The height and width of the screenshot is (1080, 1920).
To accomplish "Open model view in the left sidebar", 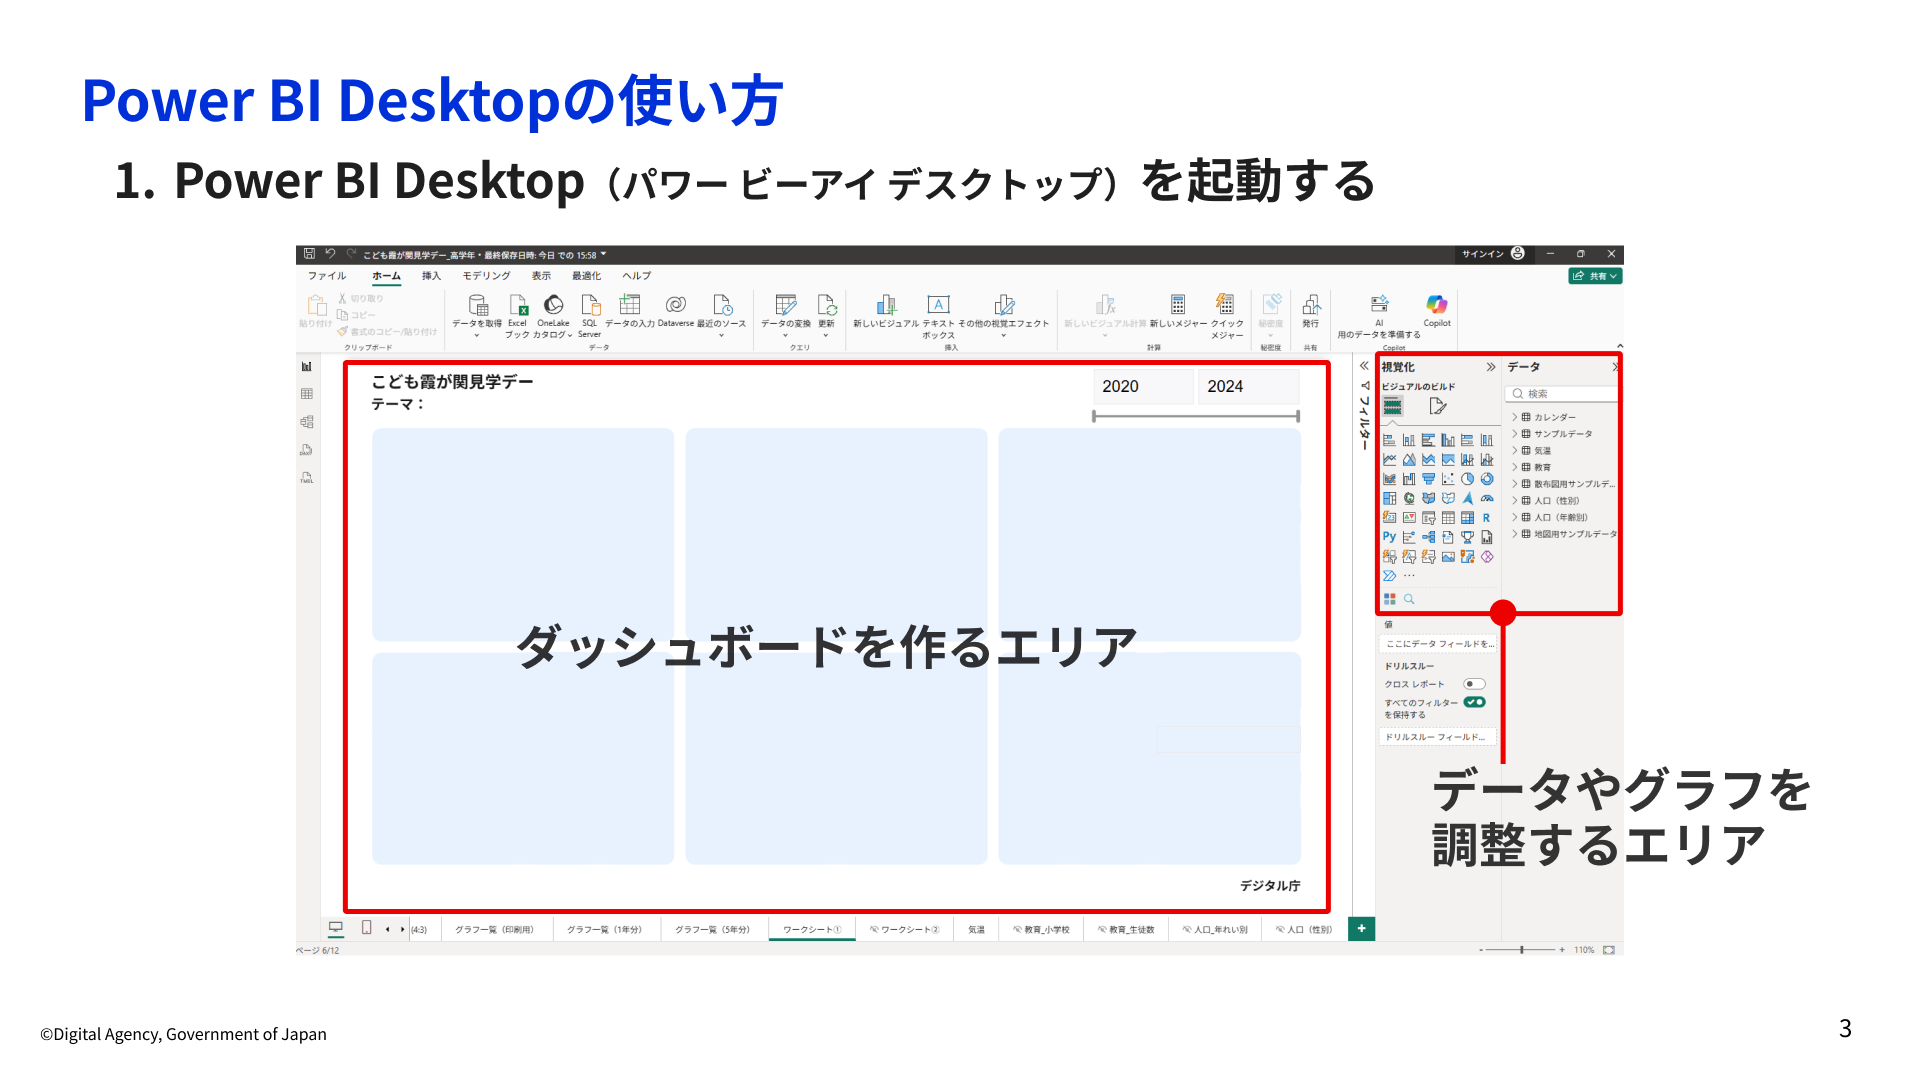I will point(307,422).
